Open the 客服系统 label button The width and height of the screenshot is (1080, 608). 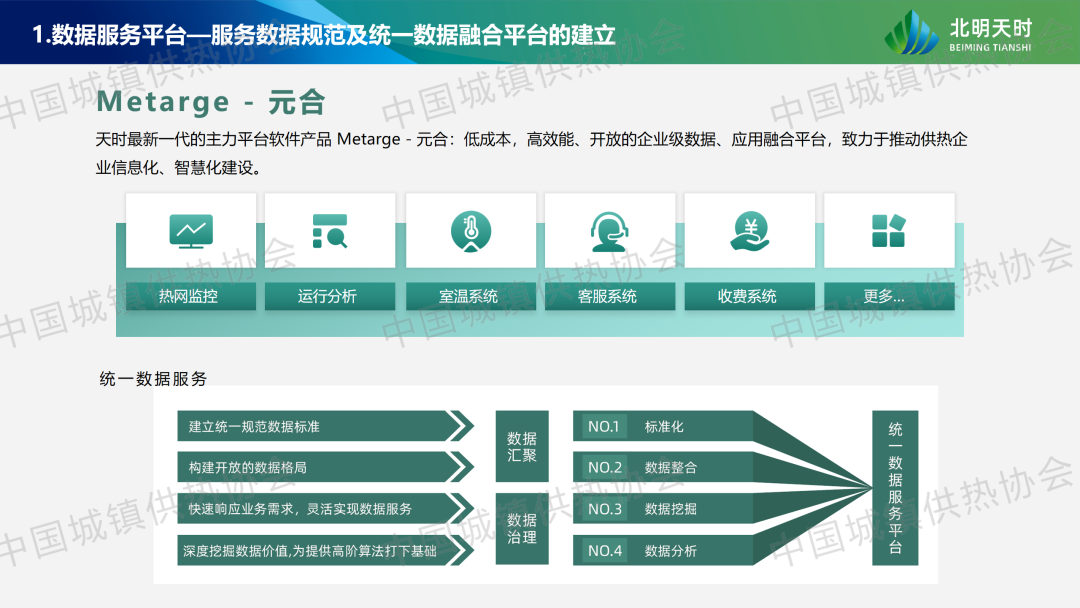(x=608, y=296)
